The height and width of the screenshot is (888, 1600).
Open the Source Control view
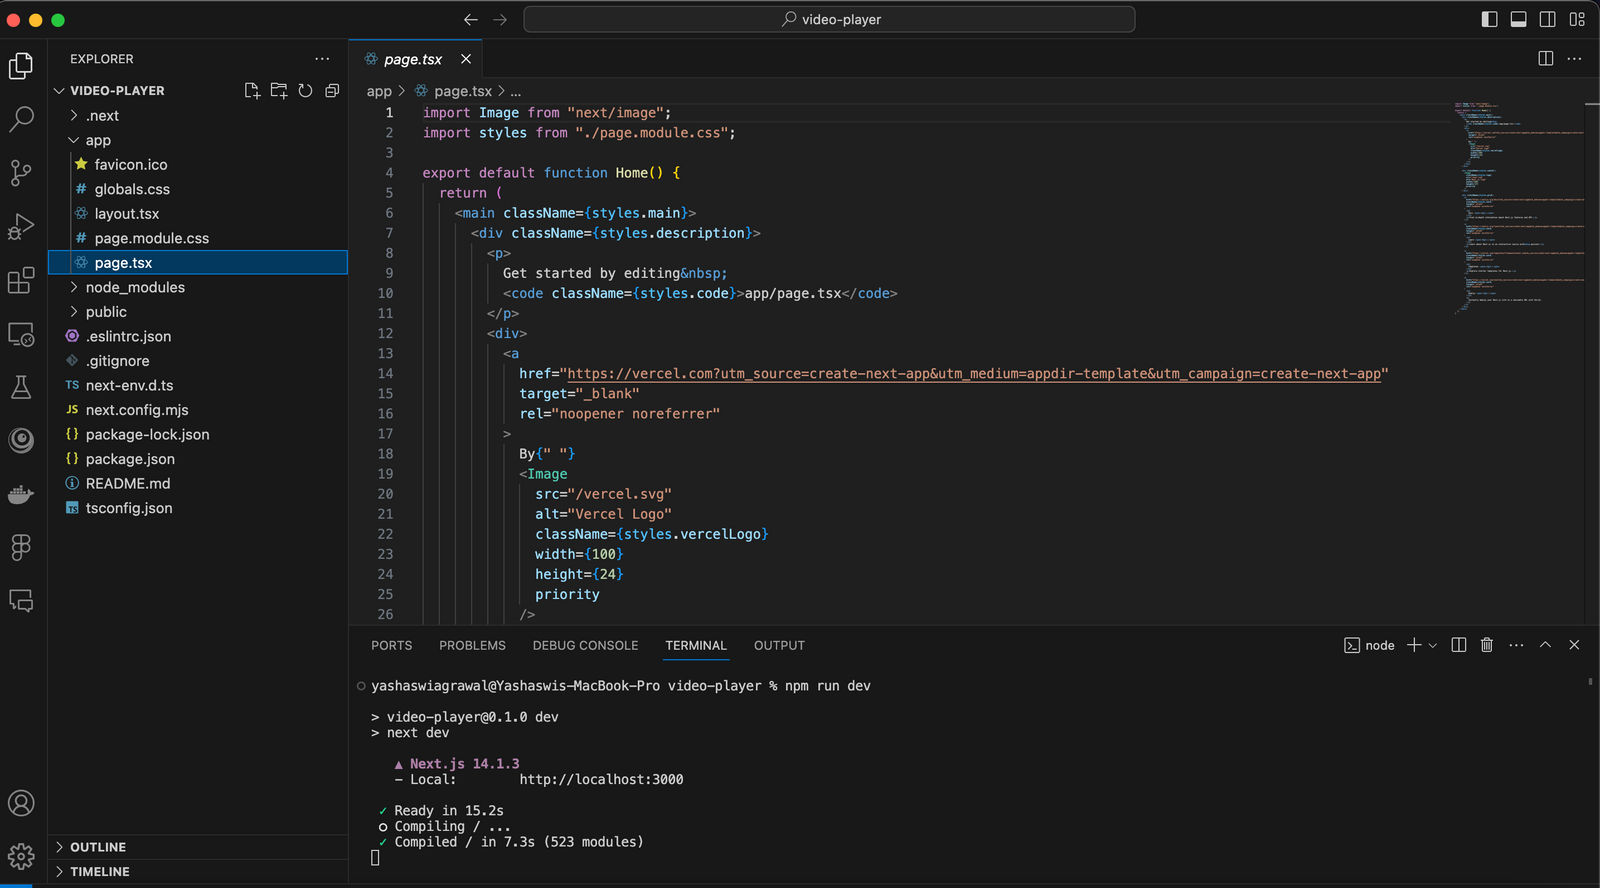pyautogui.click(x=21, y=172)
